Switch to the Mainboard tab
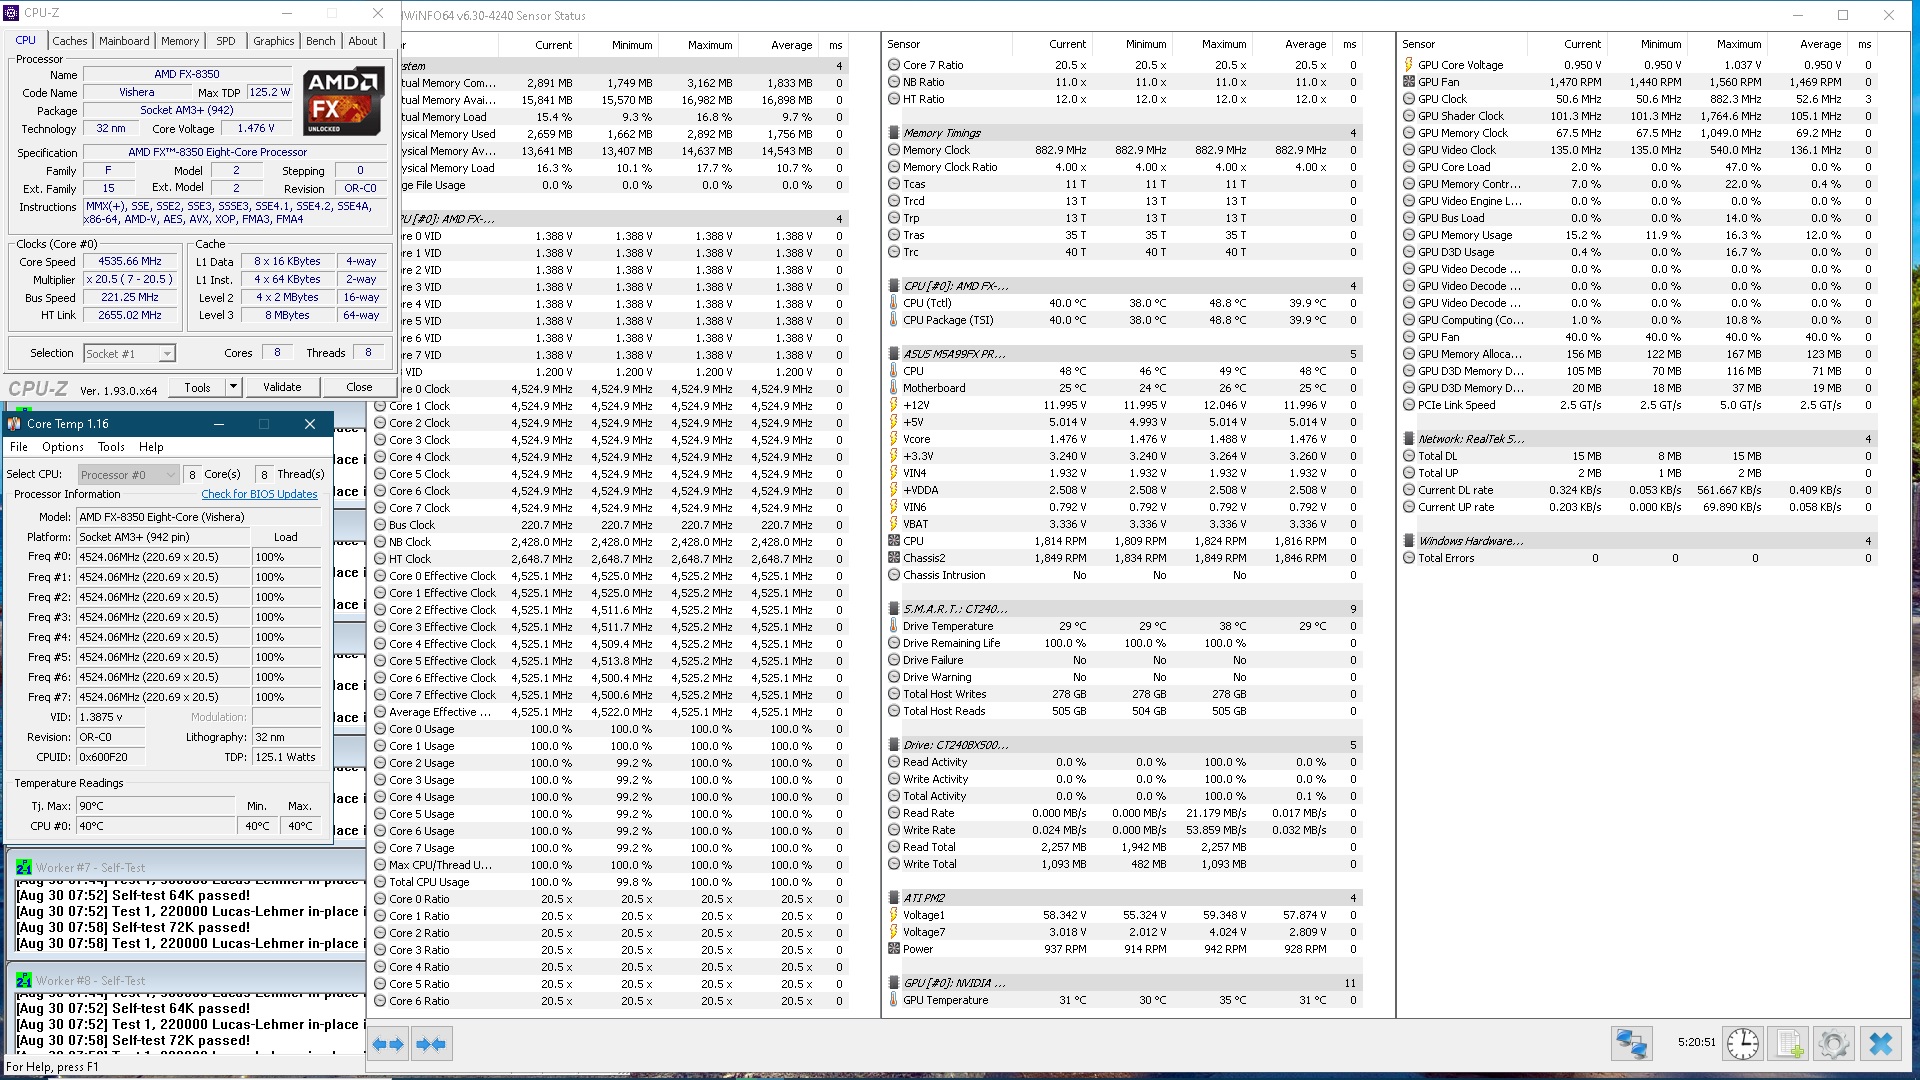Viewport: 1920px width, 1080px height. (124, 41)
